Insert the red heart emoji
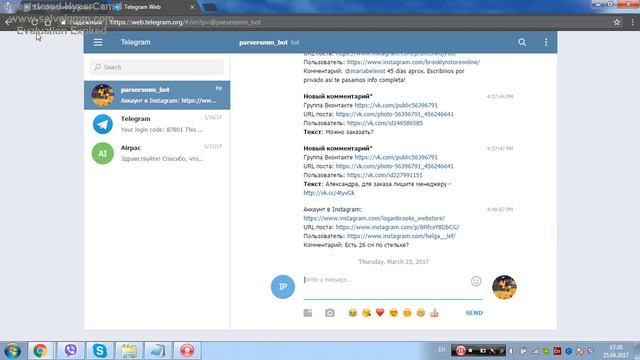The width and height of the screenshot is (640, 360). pos(380,313)
